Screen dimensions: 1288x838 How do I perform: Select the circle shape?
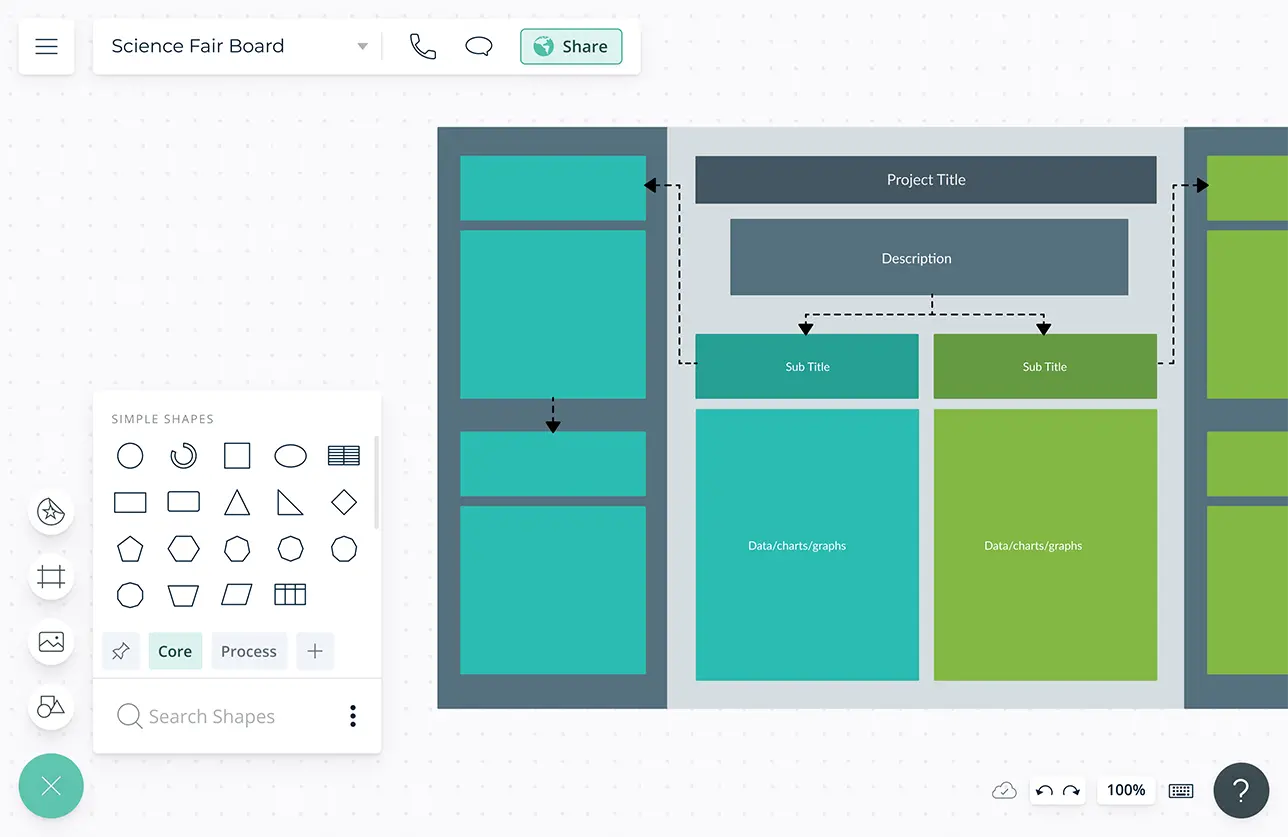tap(130, 456)
